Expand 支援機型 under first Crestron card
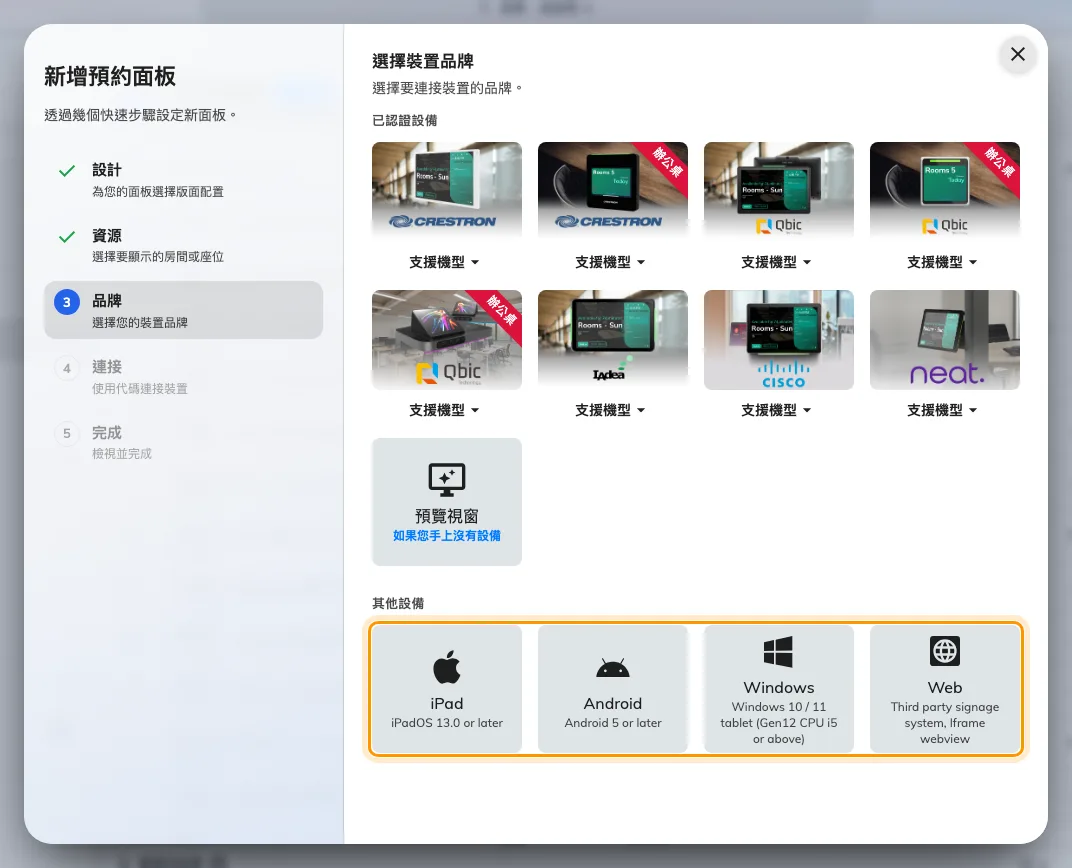This screenshot has height=868, width=1072. coord(444,262)
